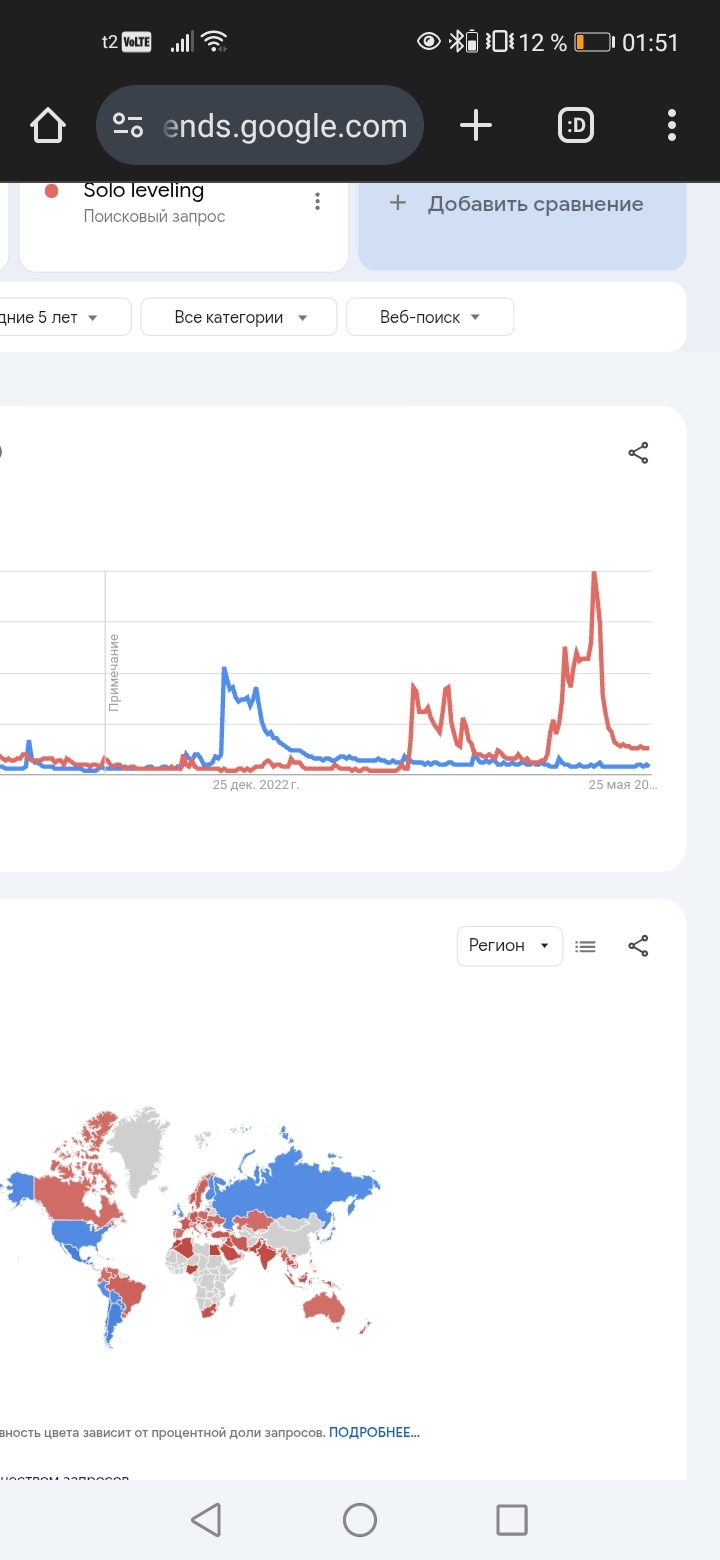Click Добавить сравнение button

(x=522, y=204)
